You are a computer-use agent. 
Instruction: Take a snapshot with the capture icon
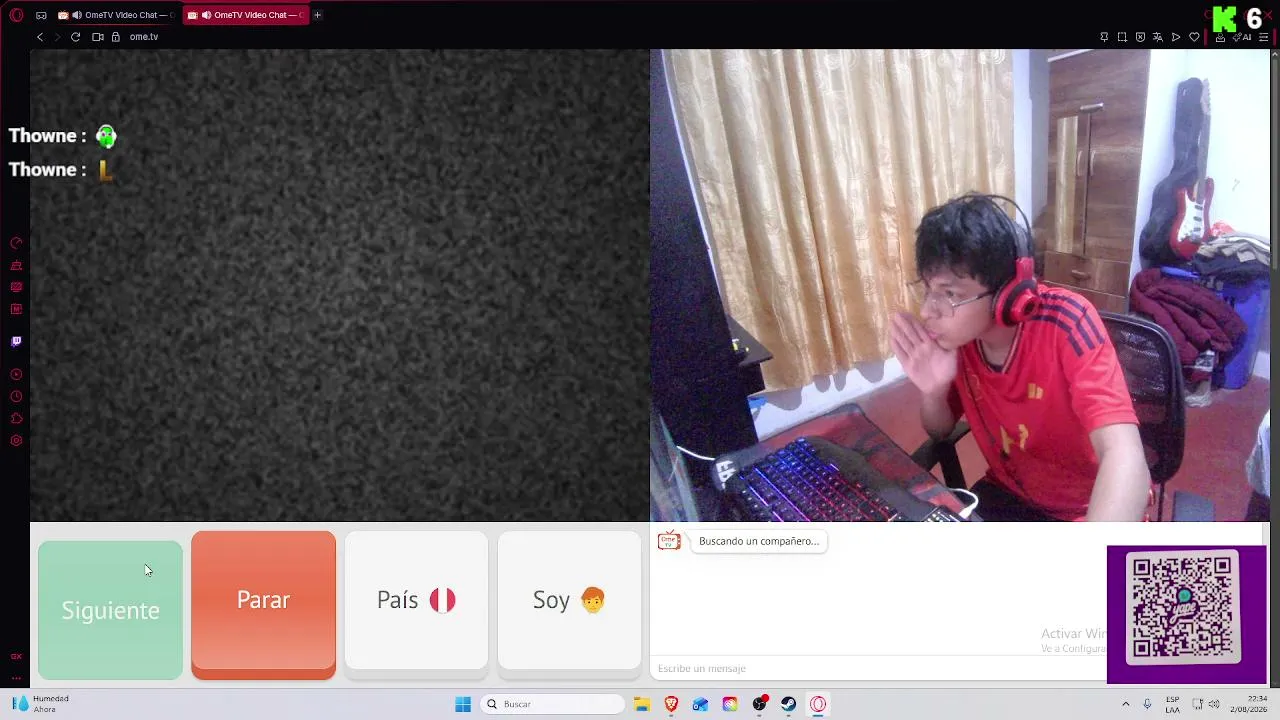[x=1122, y=37]
